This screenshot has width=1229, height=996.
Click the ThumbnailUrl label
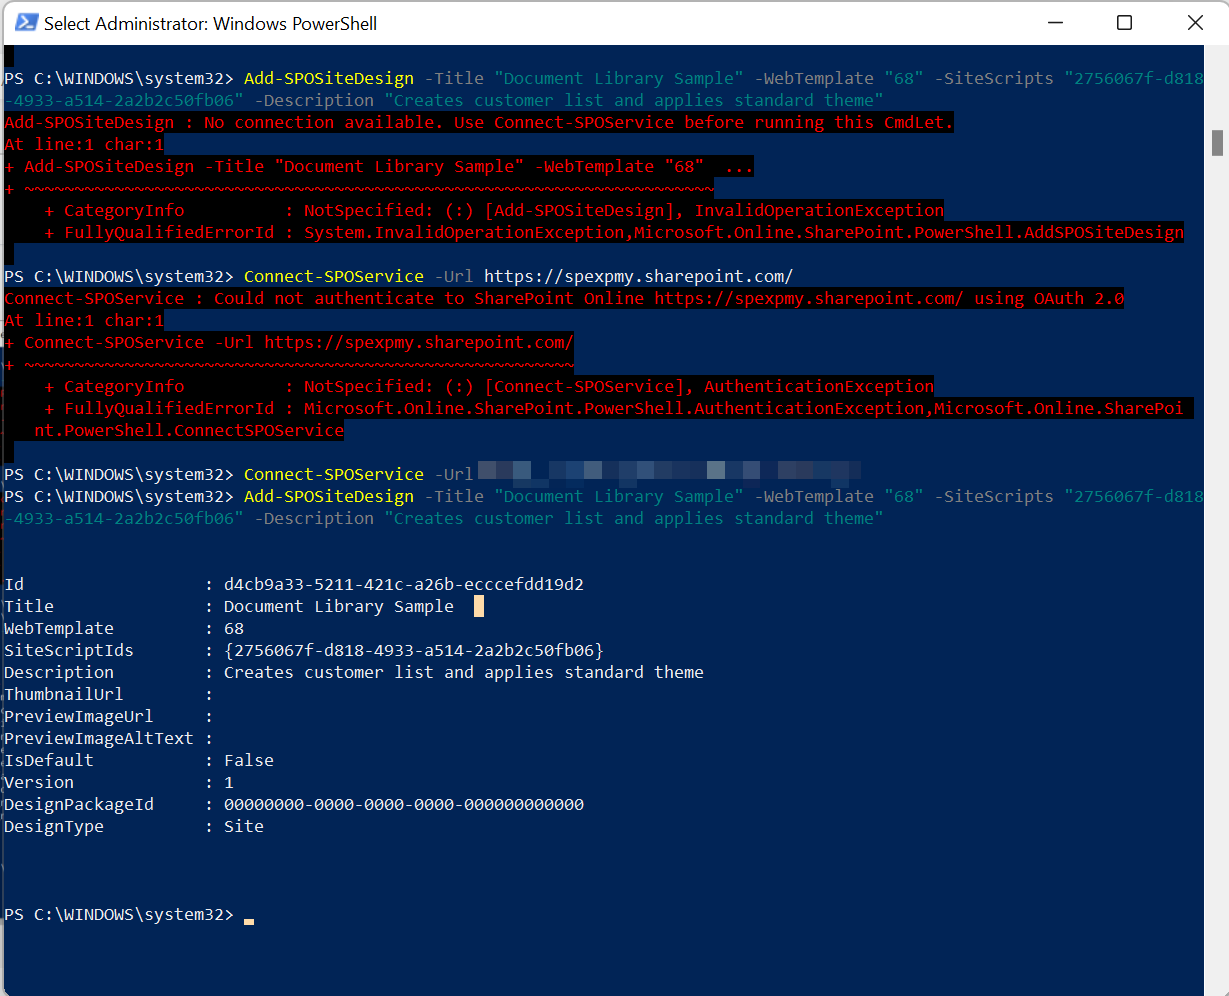point(64,694)
